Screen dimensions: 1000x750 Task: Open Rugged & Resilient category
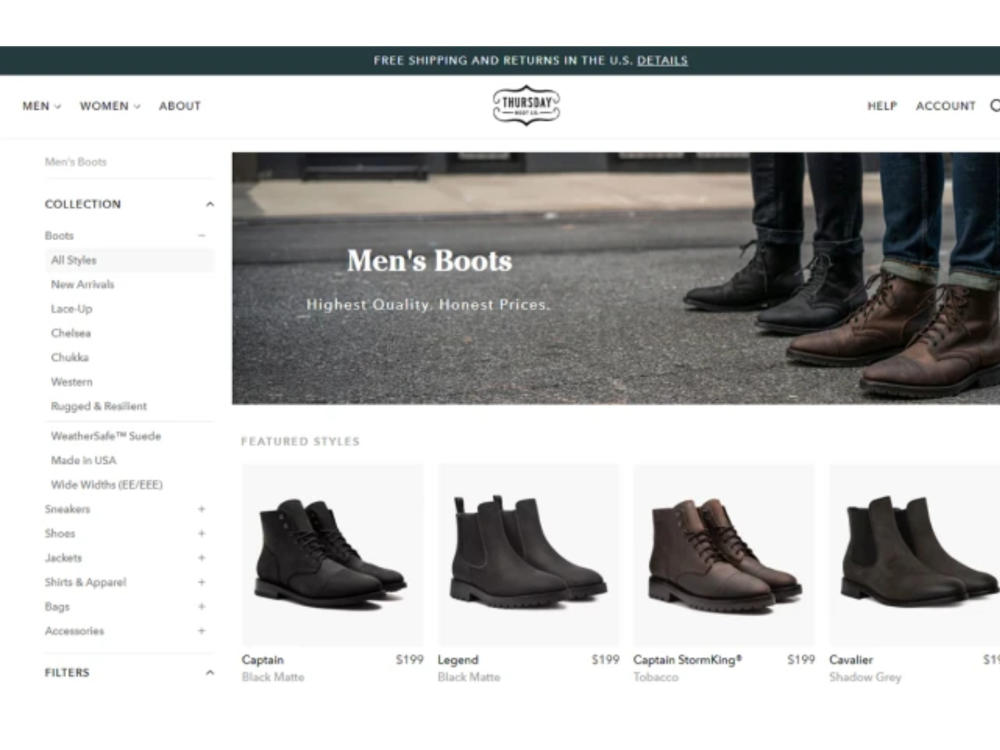click(99, 406)
